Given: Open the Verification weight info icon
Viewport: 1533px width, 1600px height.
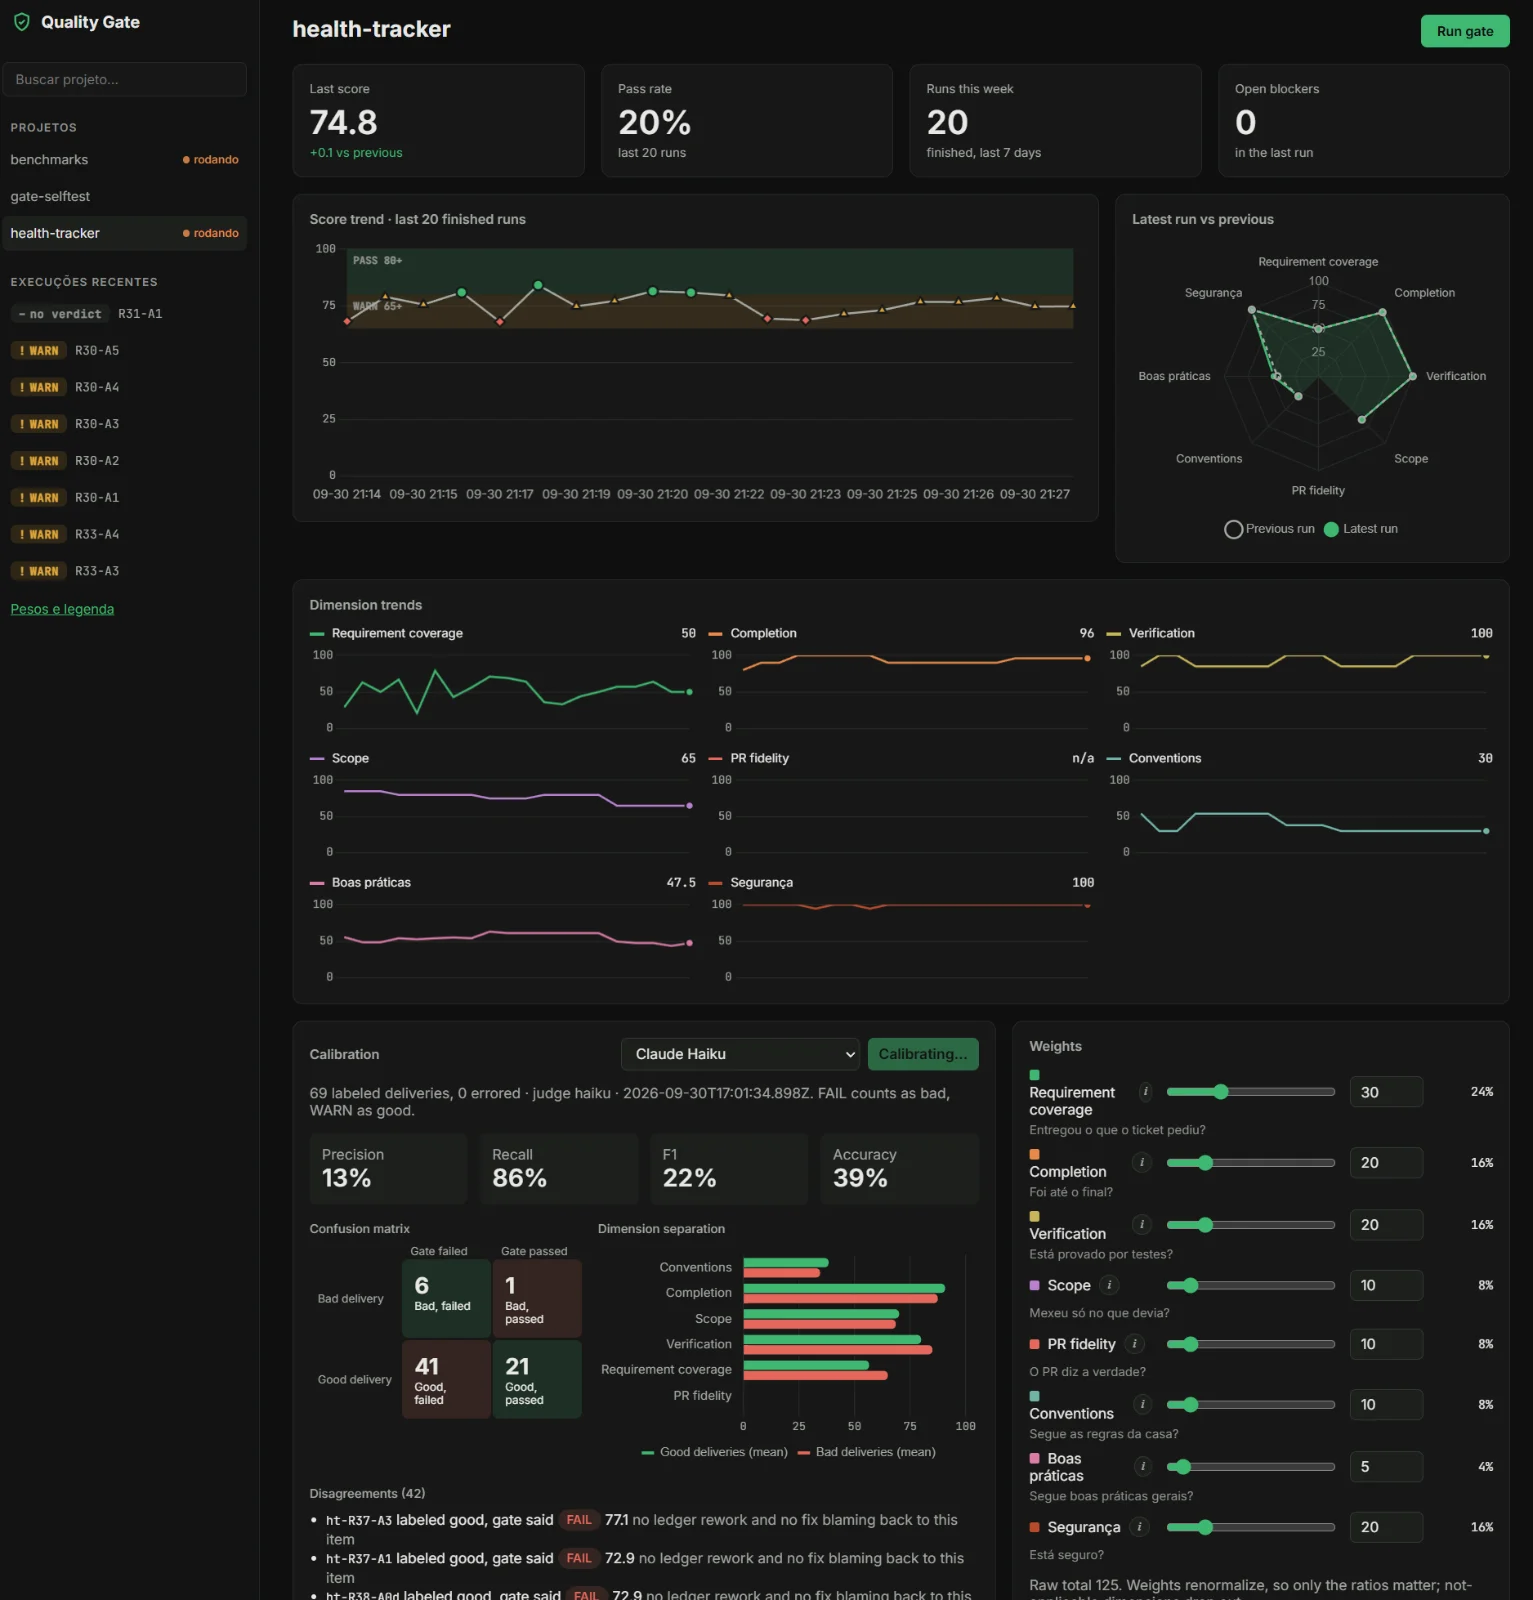Looking at the screenshot, I should tap(1142, 1224).
